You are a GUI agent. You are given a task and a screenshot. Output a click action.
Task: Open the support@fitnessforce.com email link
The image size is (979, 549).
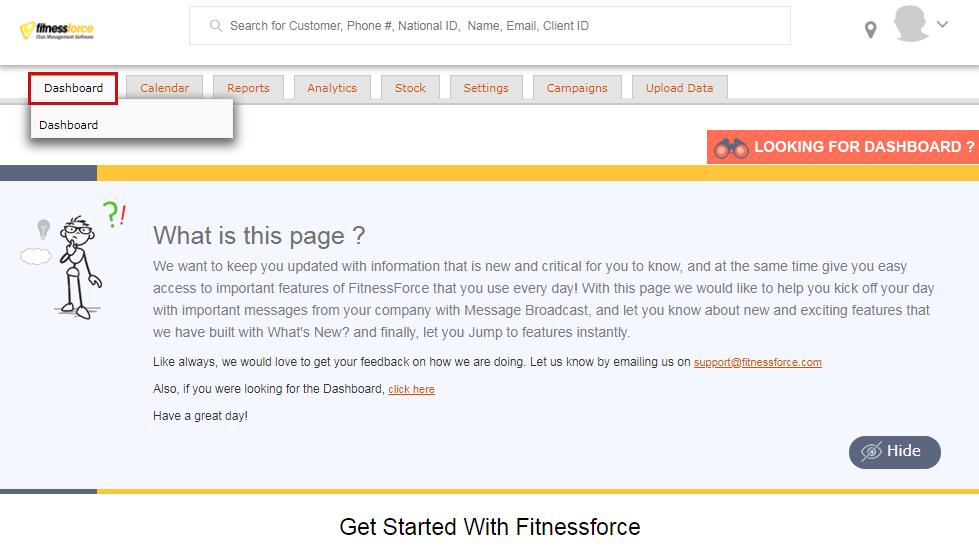tap(757, 362)
